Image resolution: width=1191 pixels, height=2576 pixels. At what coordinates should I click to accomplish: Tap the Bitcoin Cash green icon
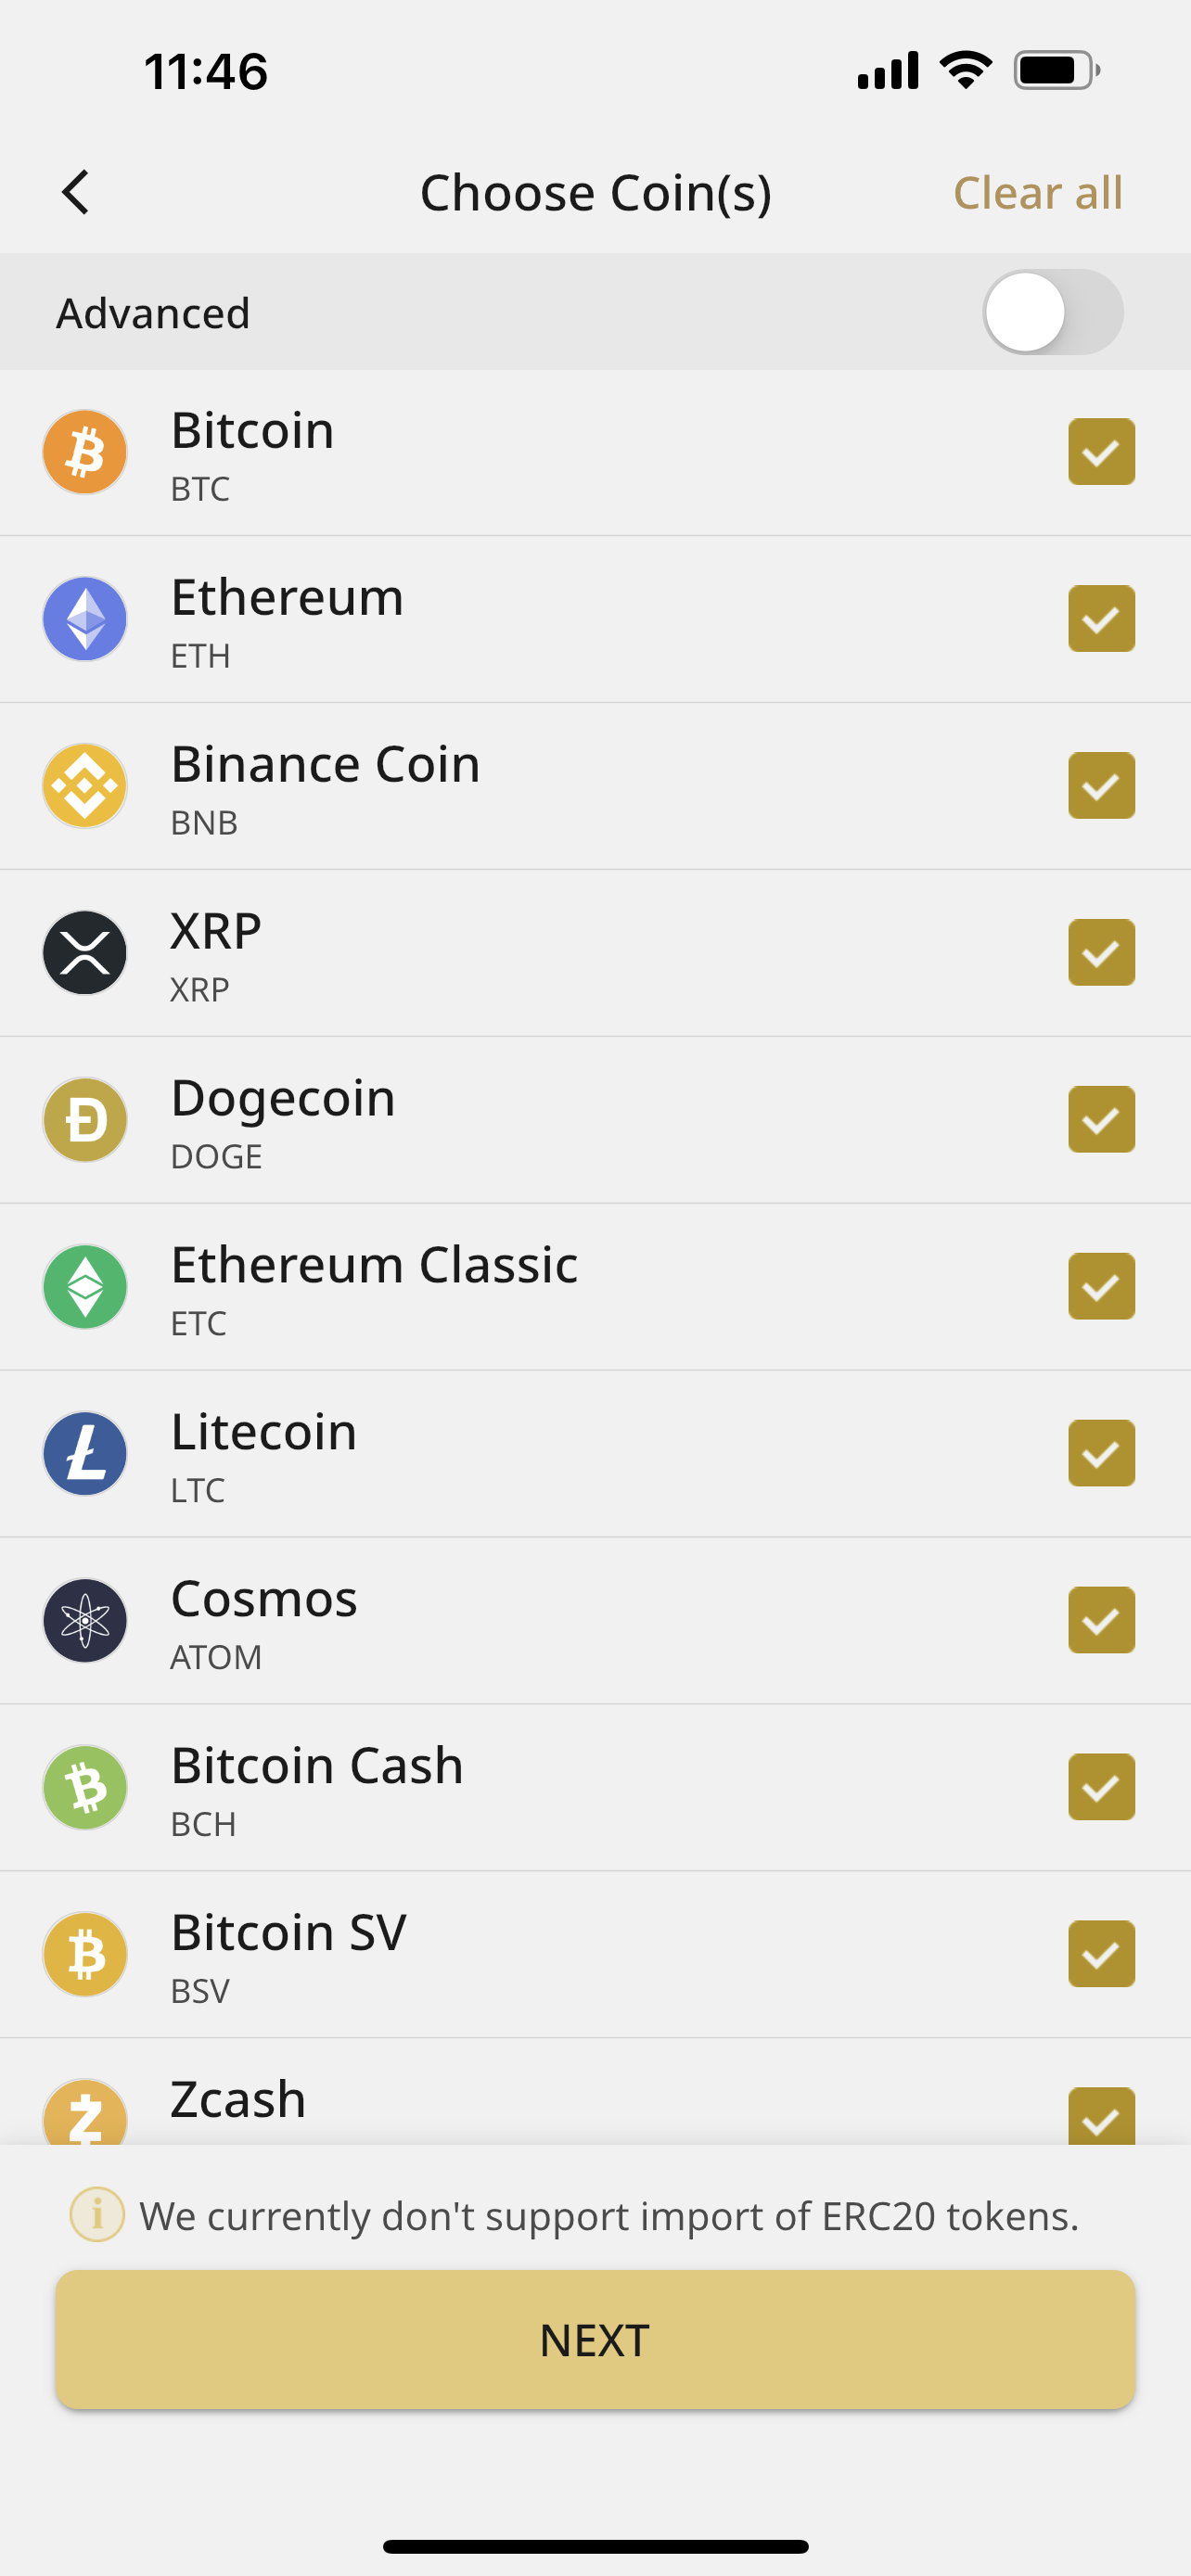point(85,1788)
